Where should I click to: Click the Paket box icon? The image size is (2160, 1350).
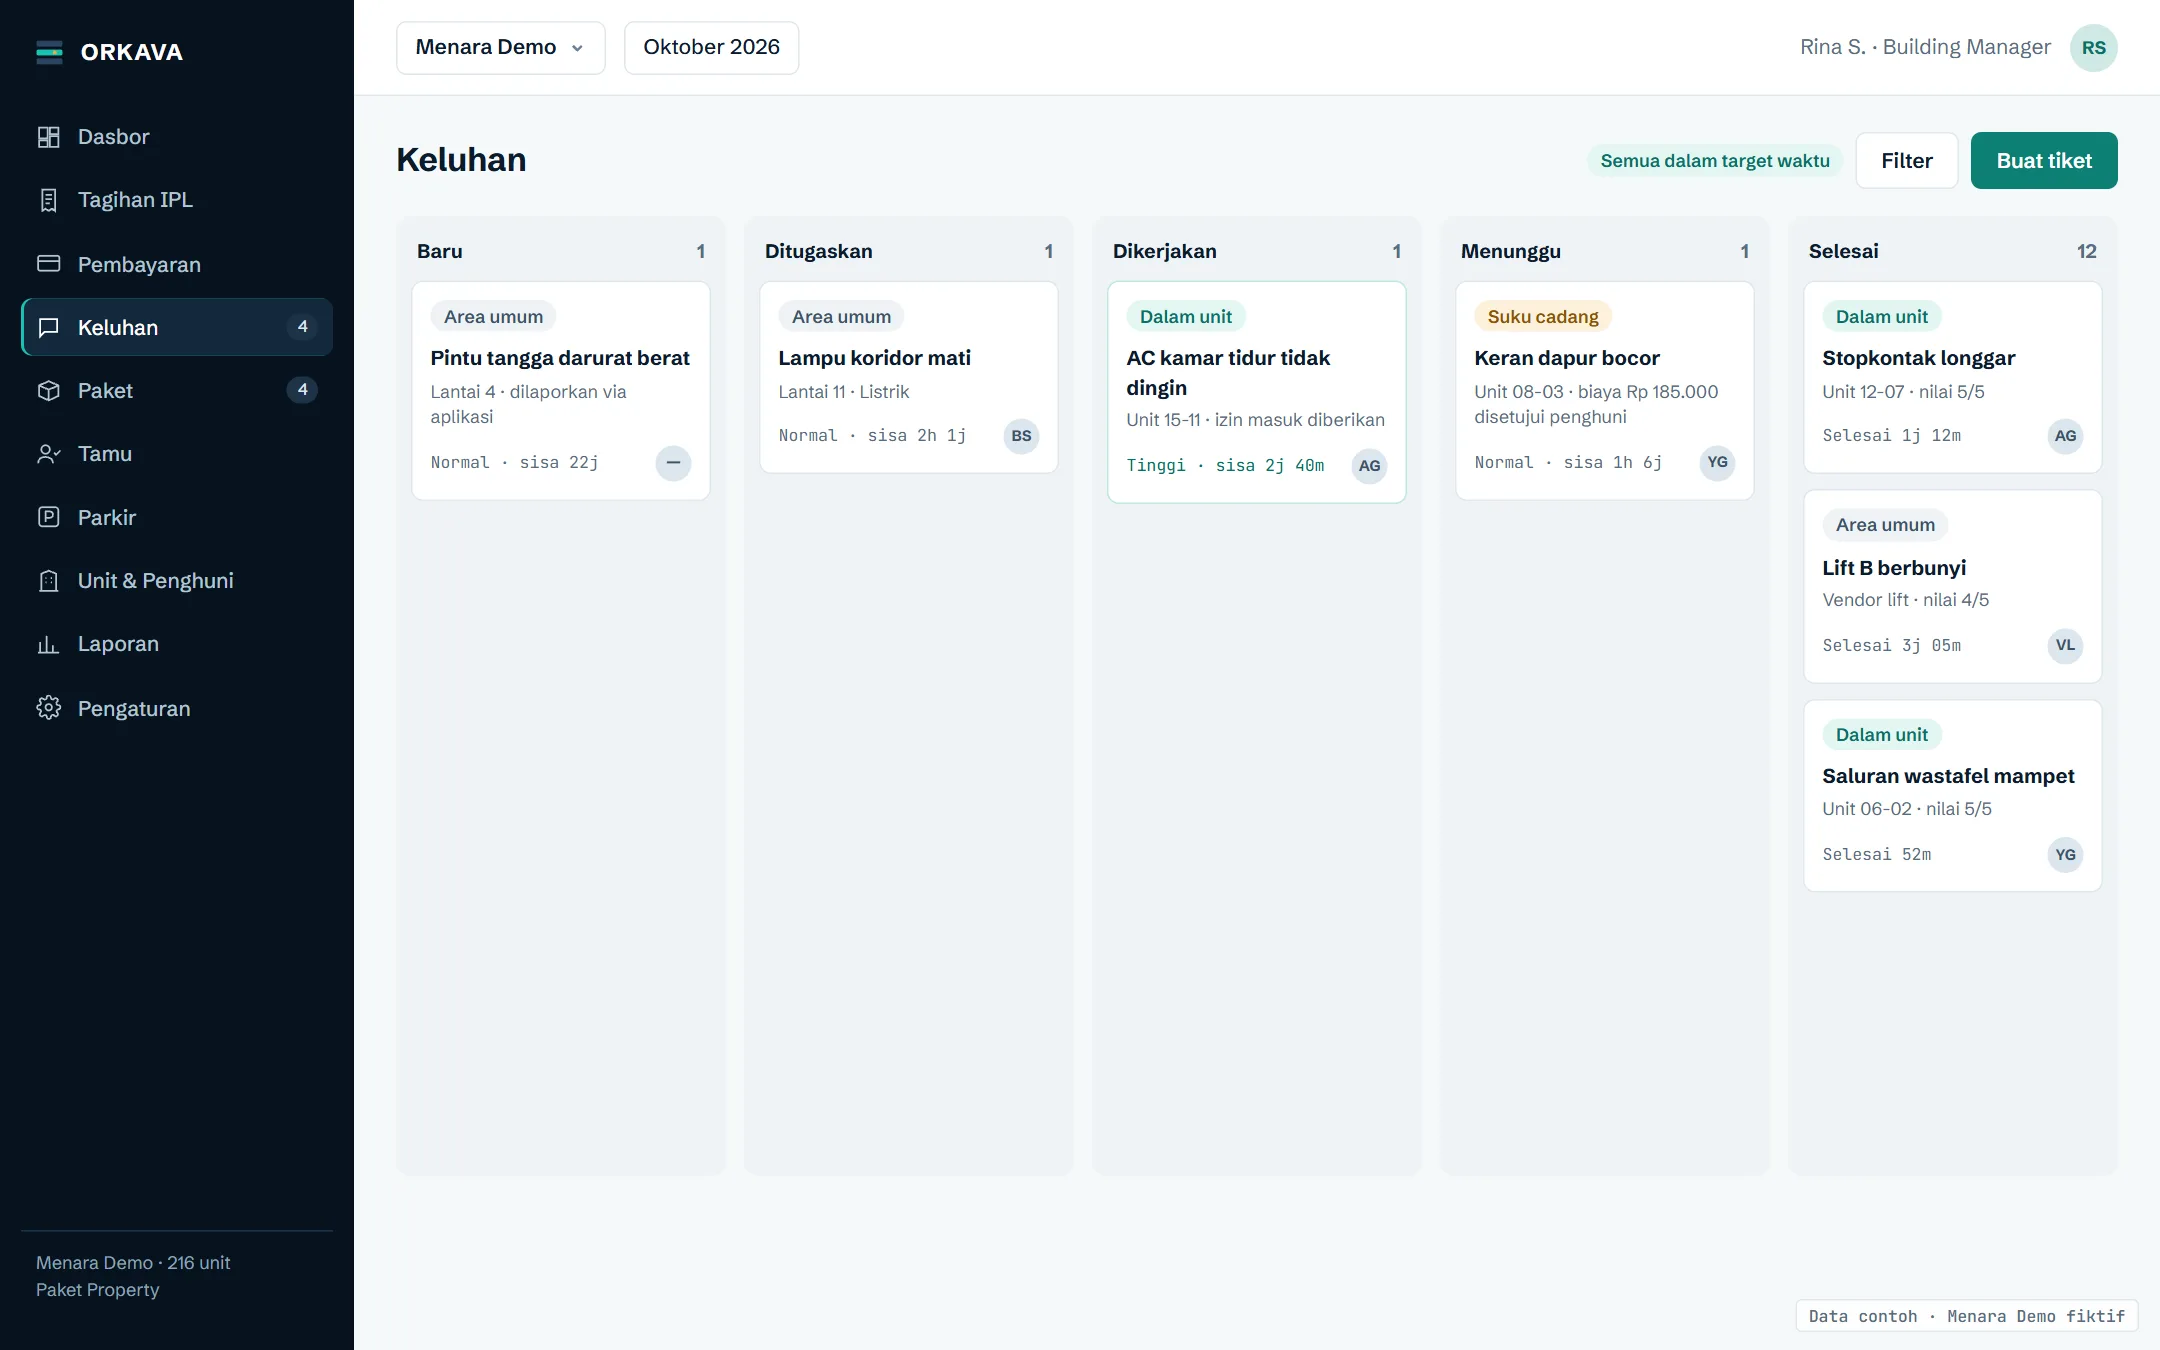[48, 390]
